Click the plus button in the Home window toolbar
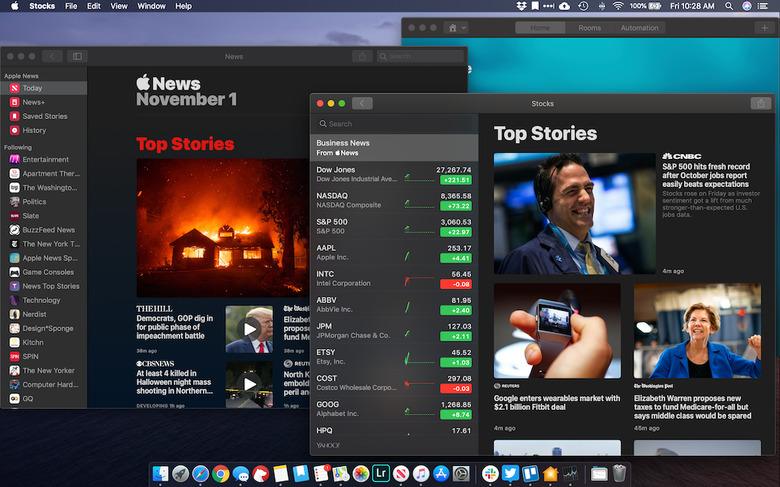Screen dimensions: 780x487 tap(765, 28)
